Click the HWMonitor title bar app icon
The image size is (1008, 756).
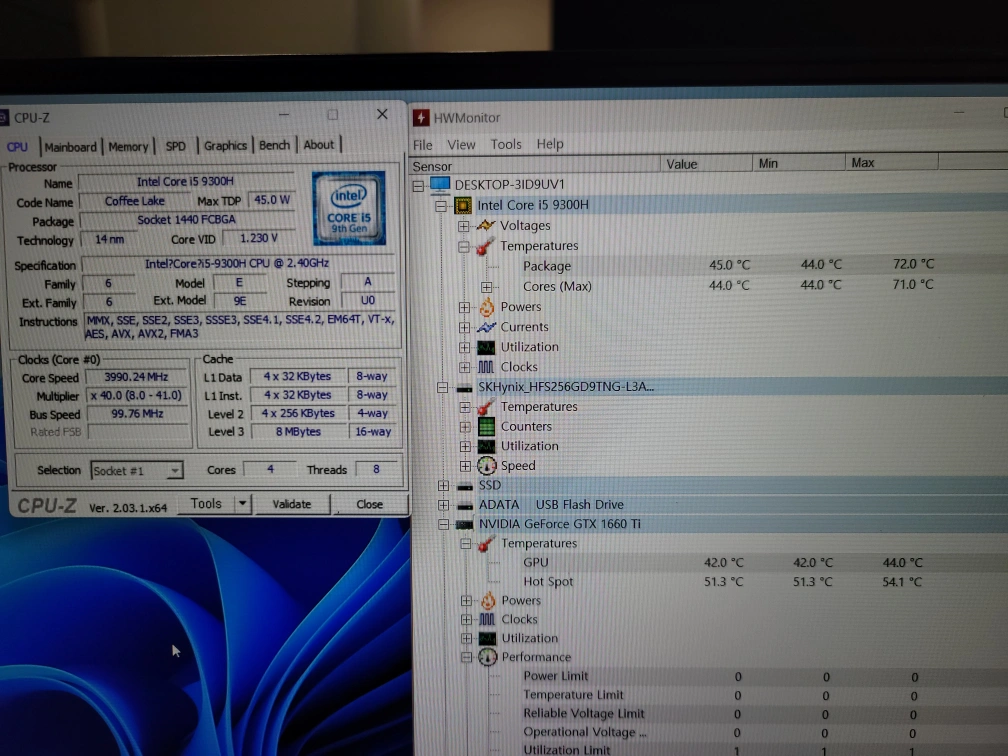click(421, 118)
